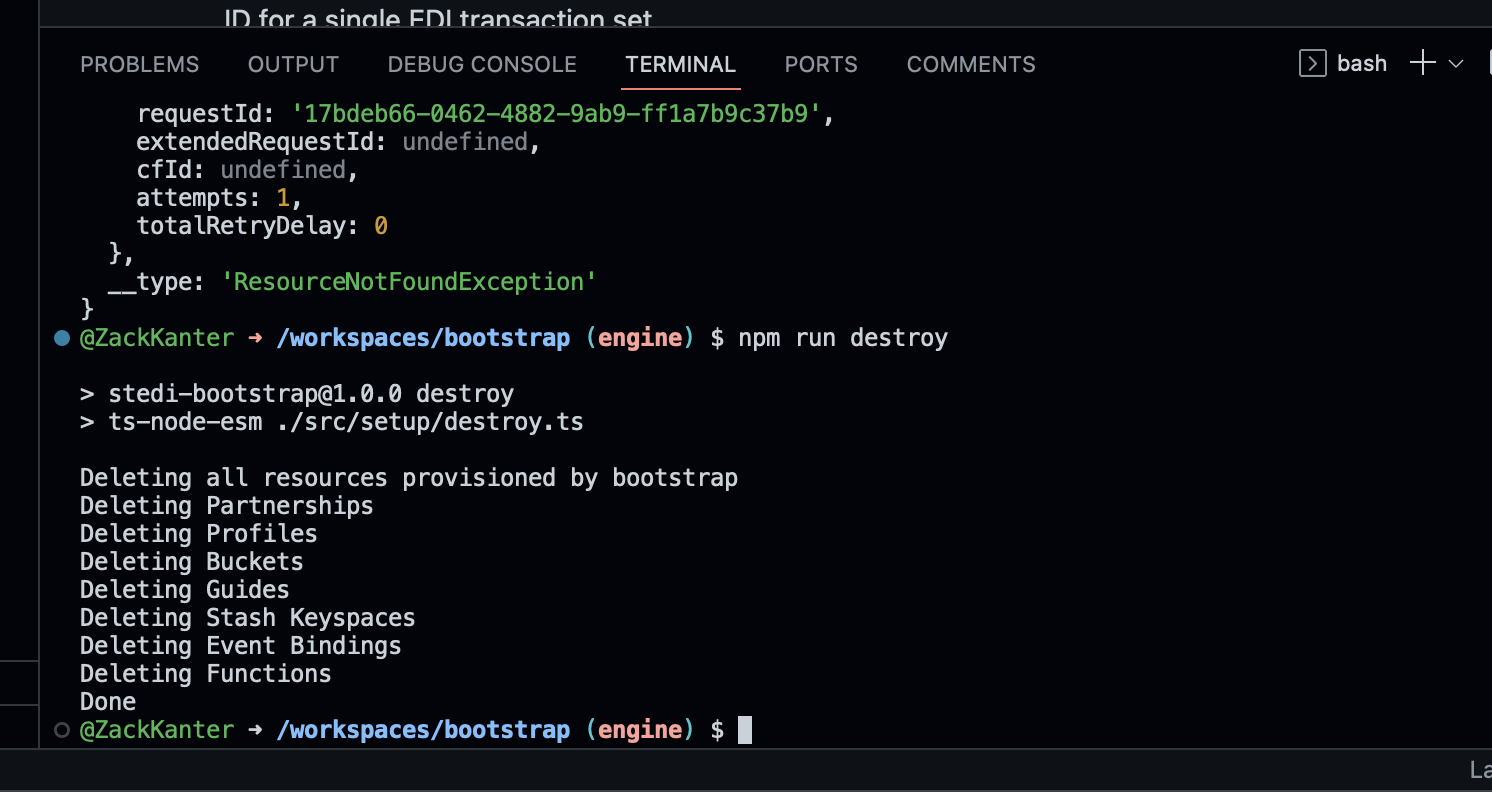The width and height of the screenshot is (1492, 792).
Task: Click the terminal cursor input area
Action: [746, 730]
